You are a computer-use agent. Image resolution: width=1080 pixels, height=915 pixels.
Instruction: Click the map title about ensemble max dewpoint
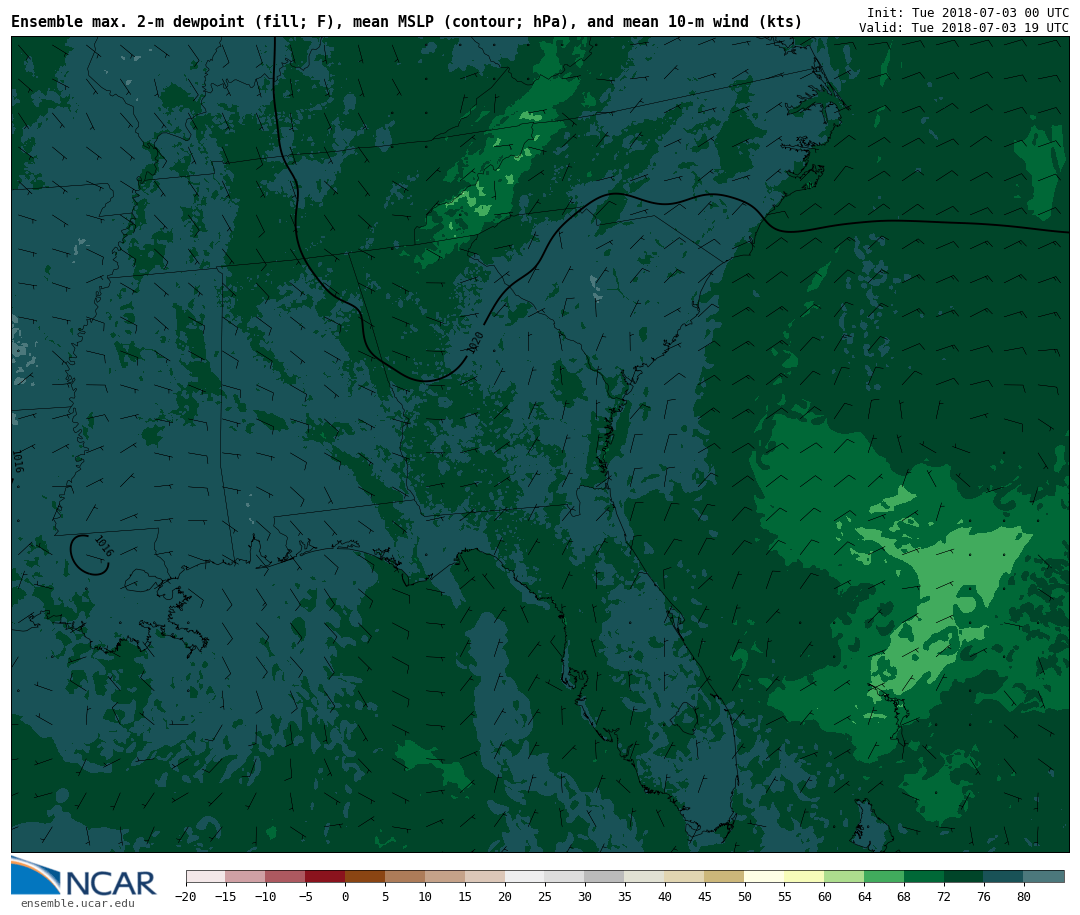point(406,22)
